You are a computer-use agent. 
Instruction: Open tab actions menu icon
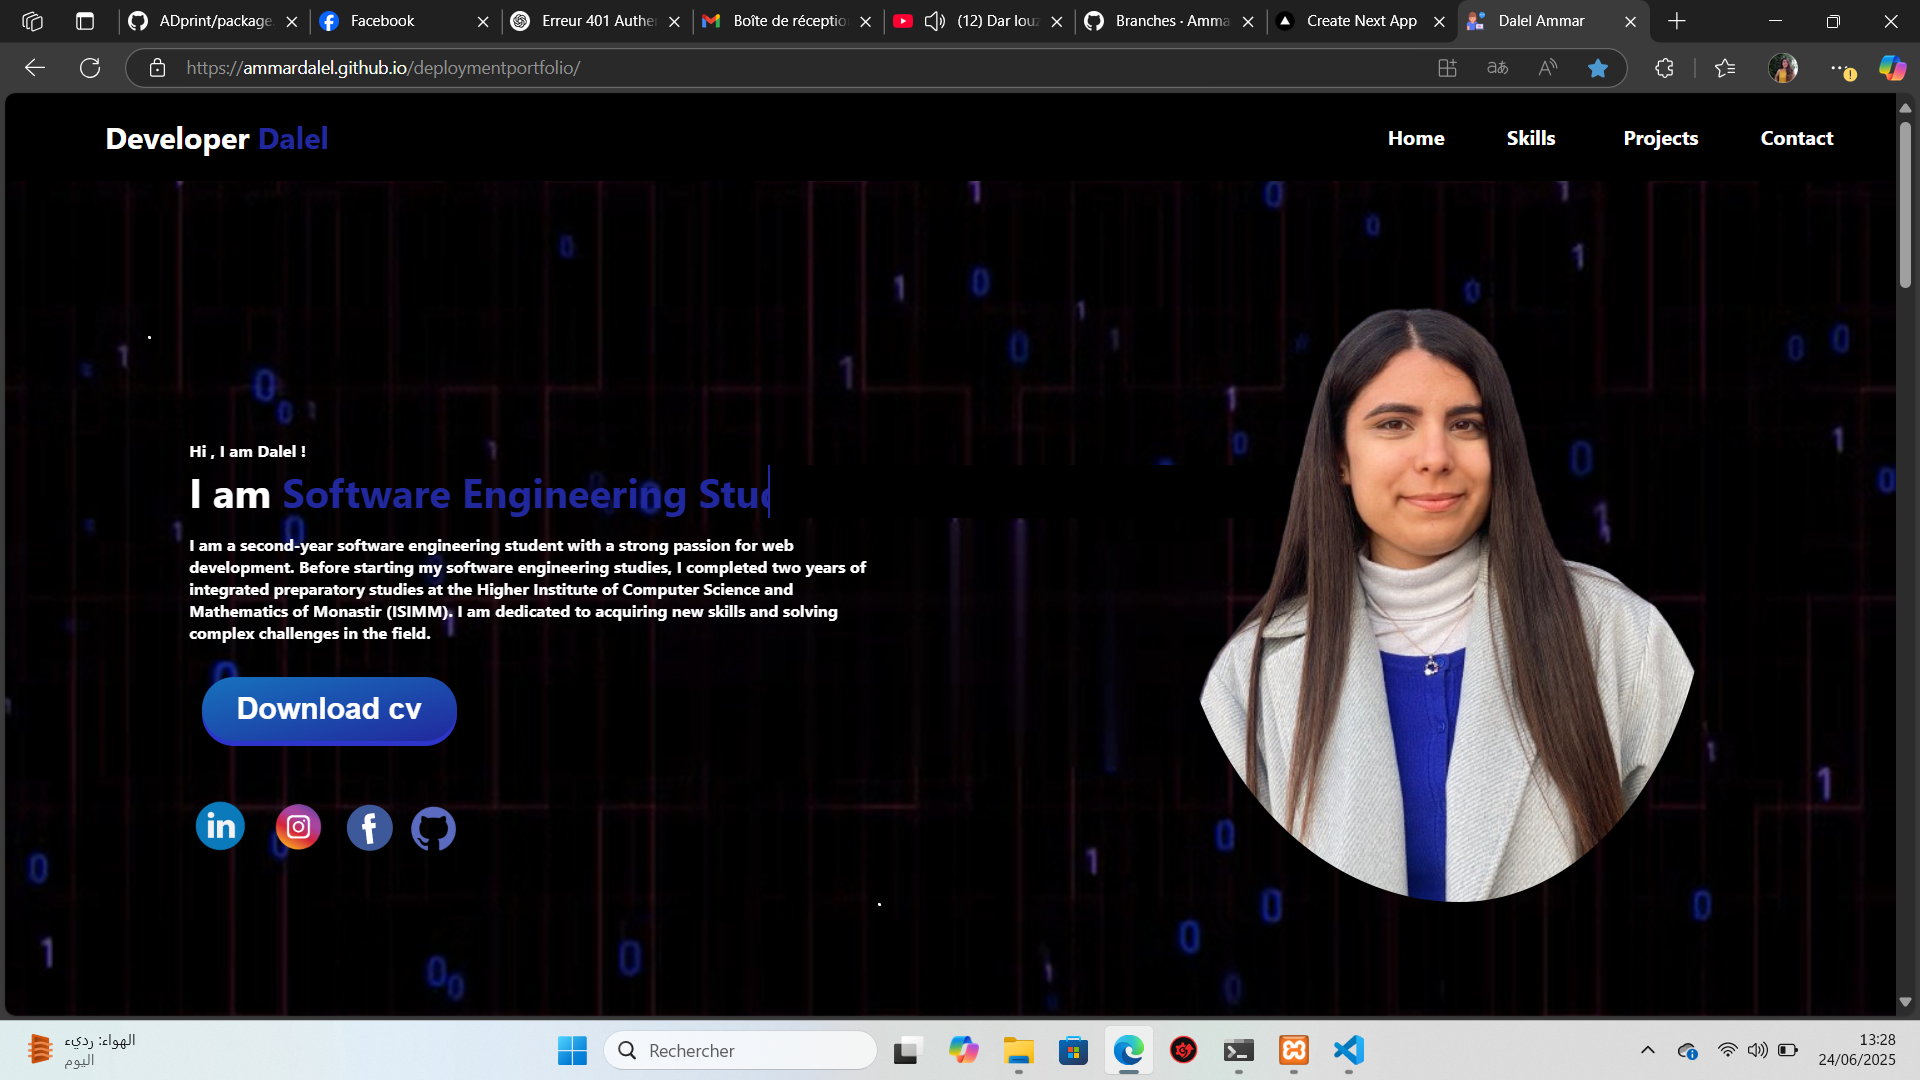85,21
